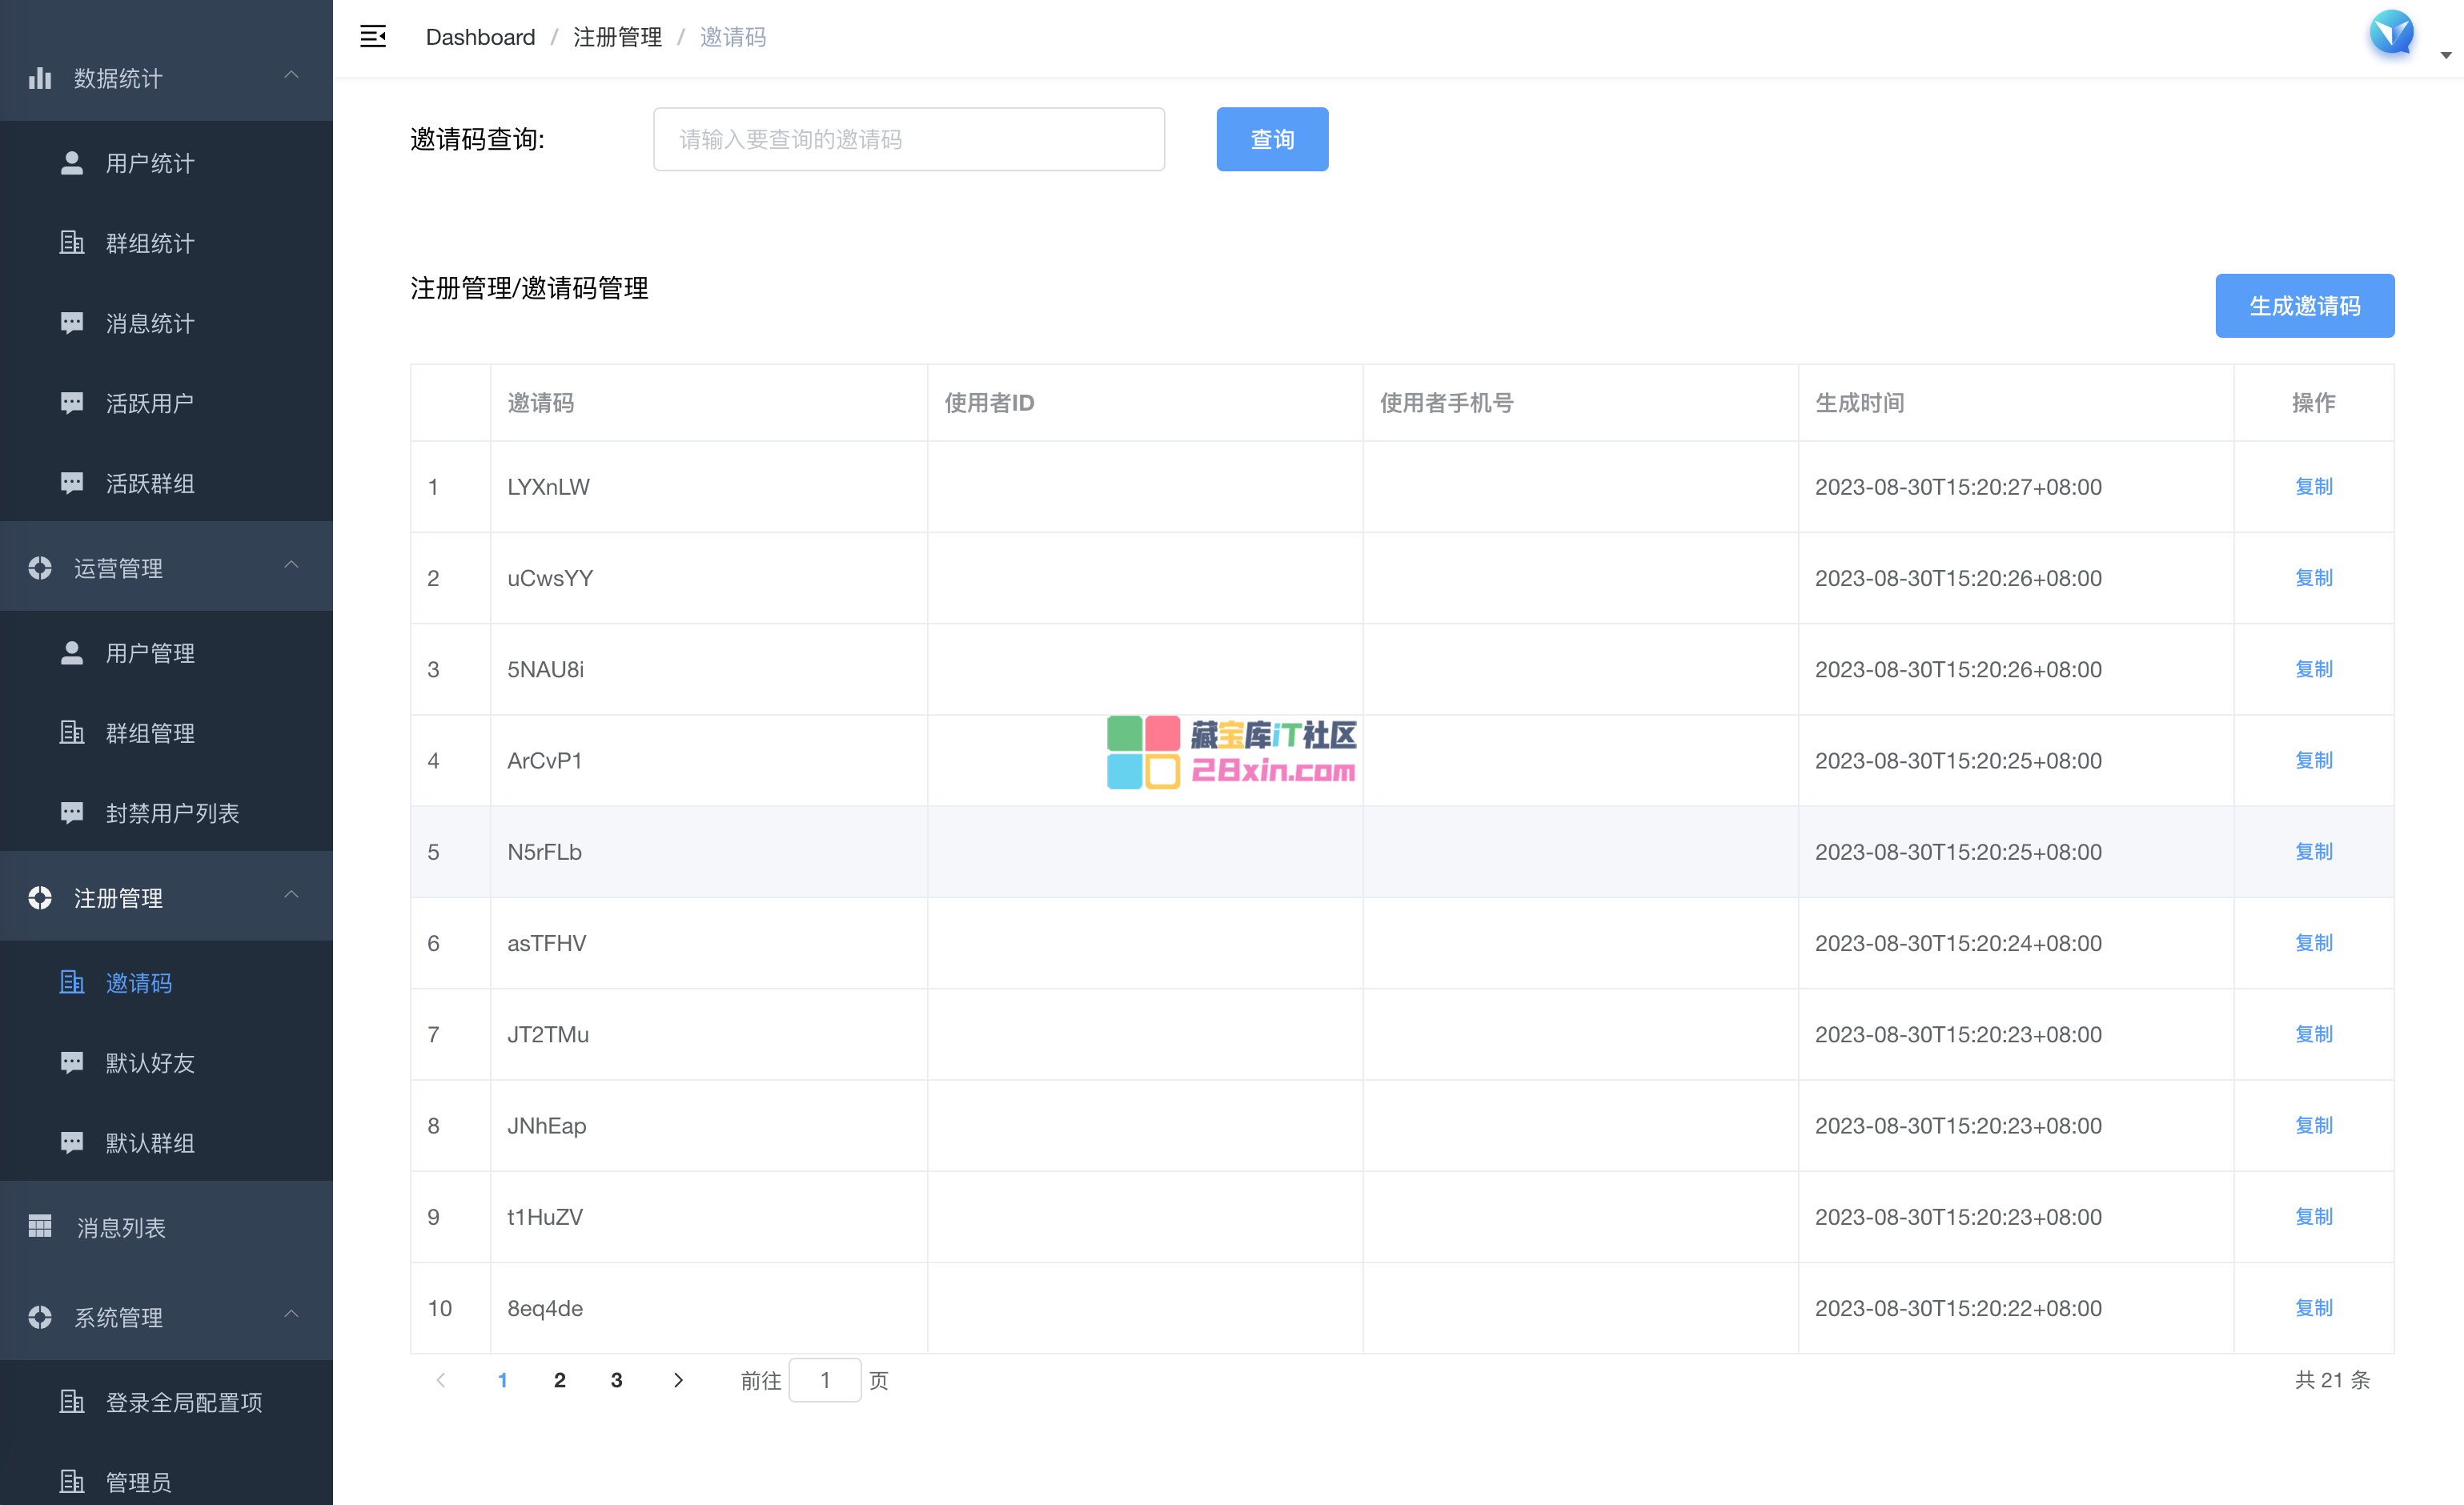Click the person icon beside 用户管理
This screenshot has height=1505, width=2464.
coord(72,653)
